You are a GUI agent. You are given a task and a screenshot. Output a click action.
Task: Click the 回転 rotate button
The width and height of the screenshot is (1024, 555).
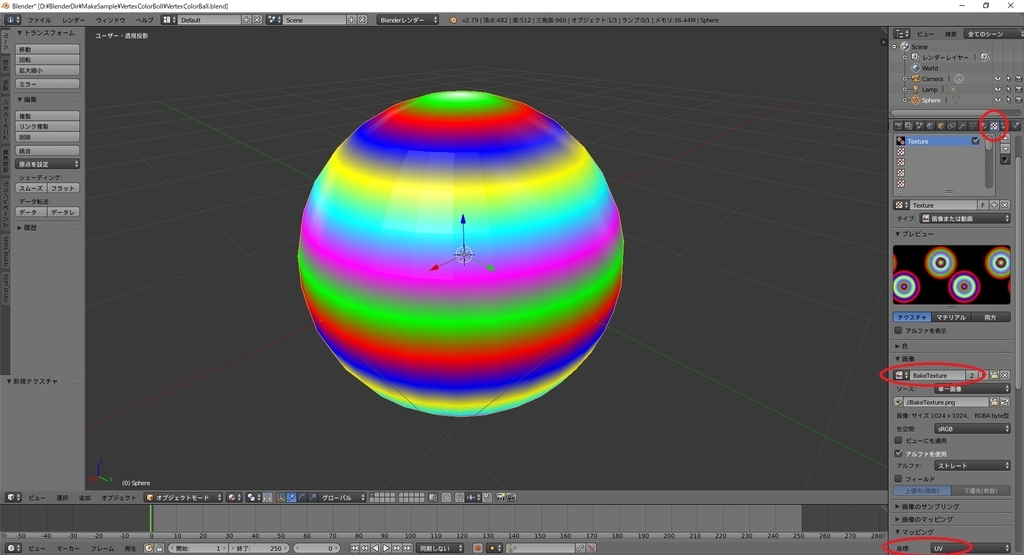pyautogui.click(x=48, y=59)
